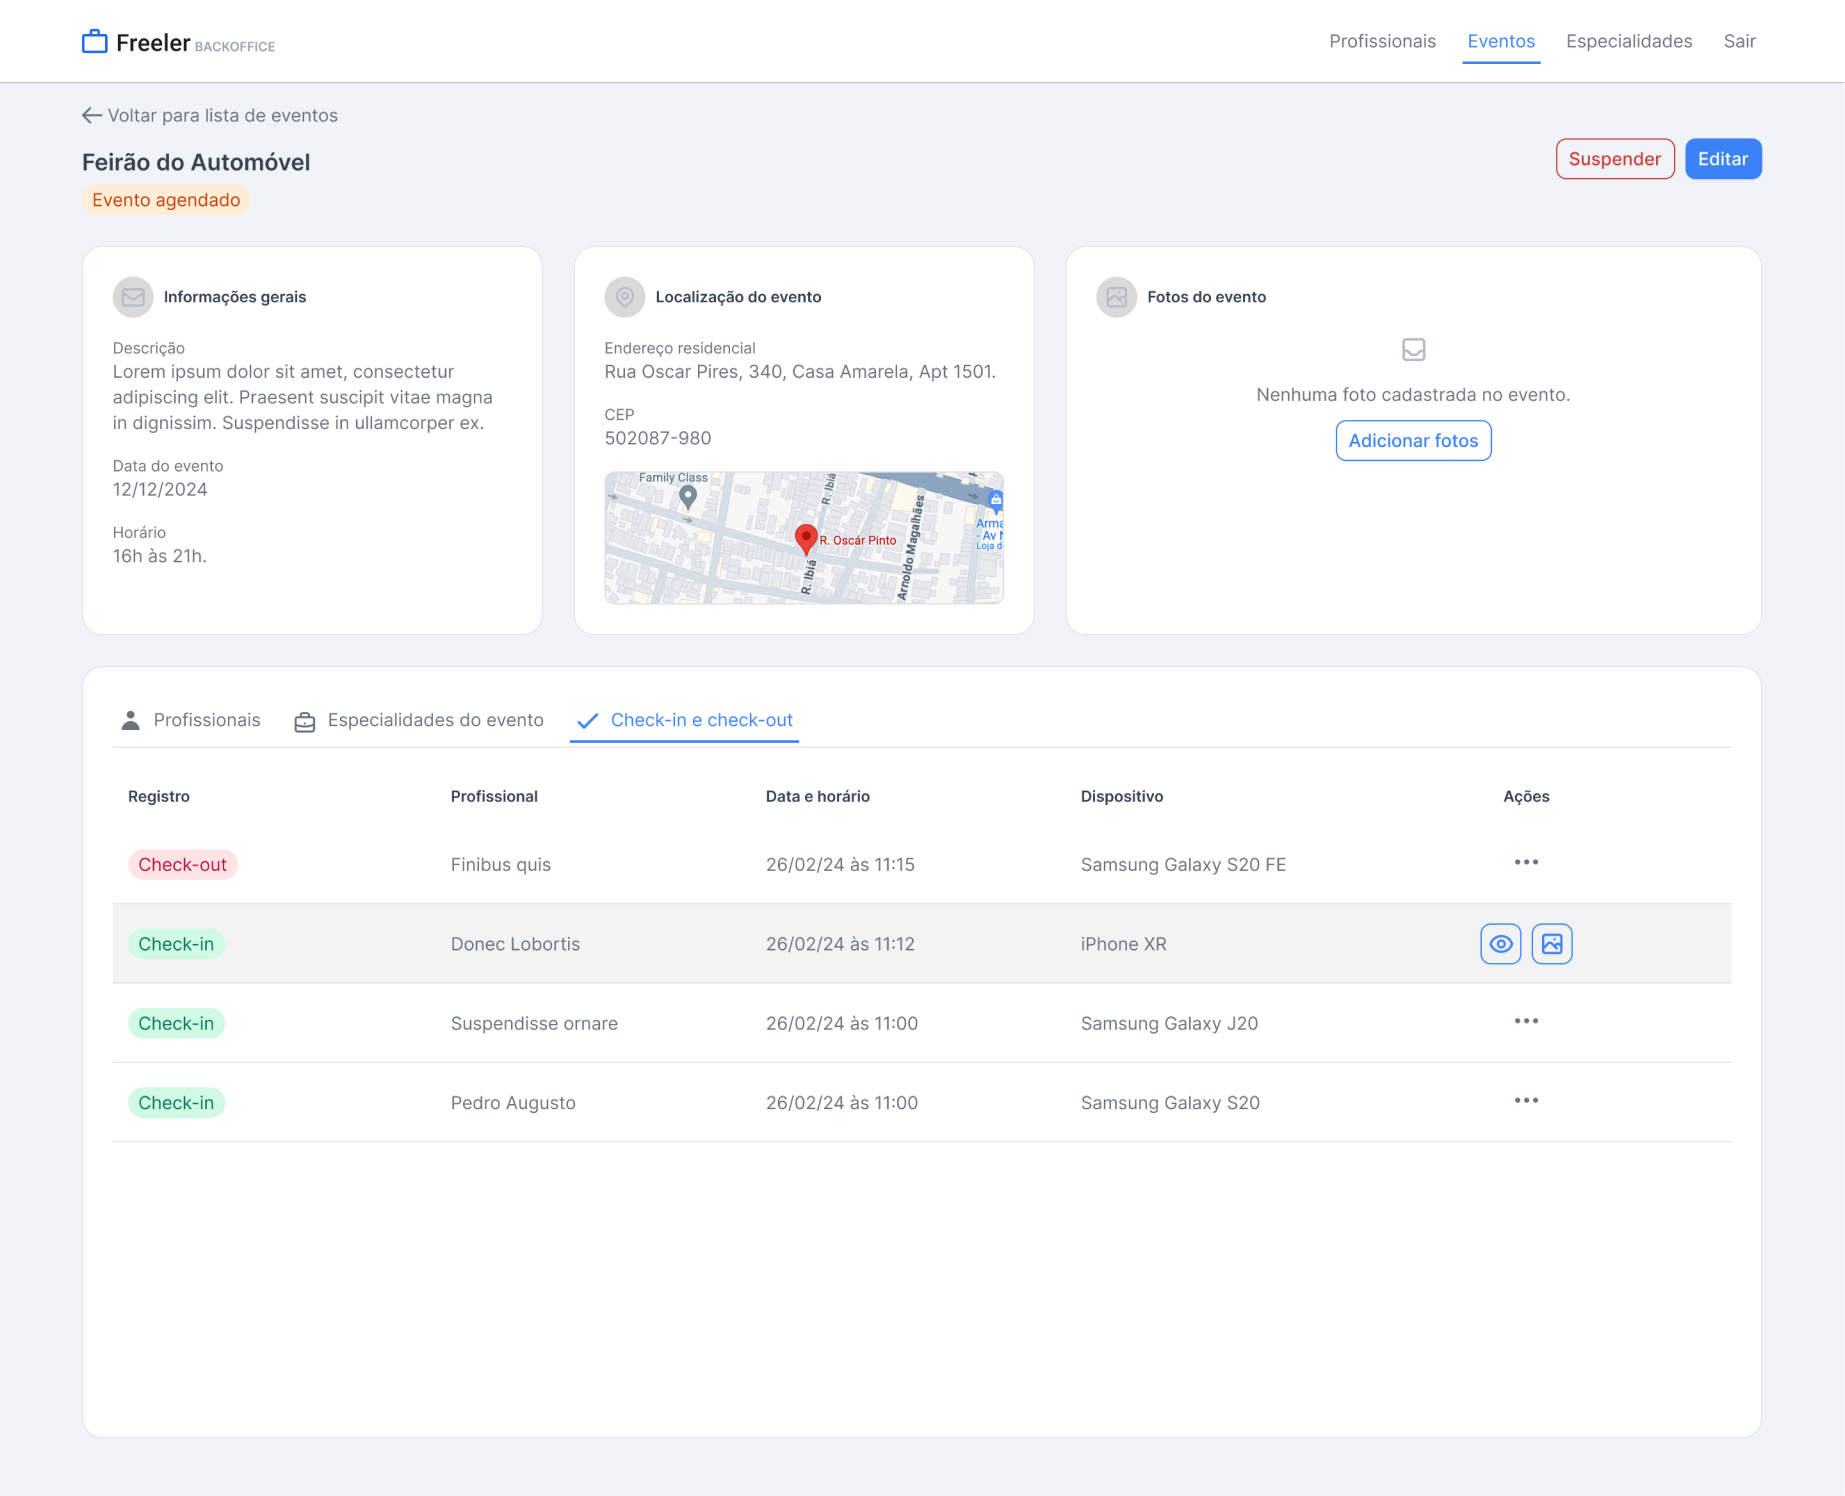
Task: Click the Freeler briefcase logo icon
Action: coord(94,42)
